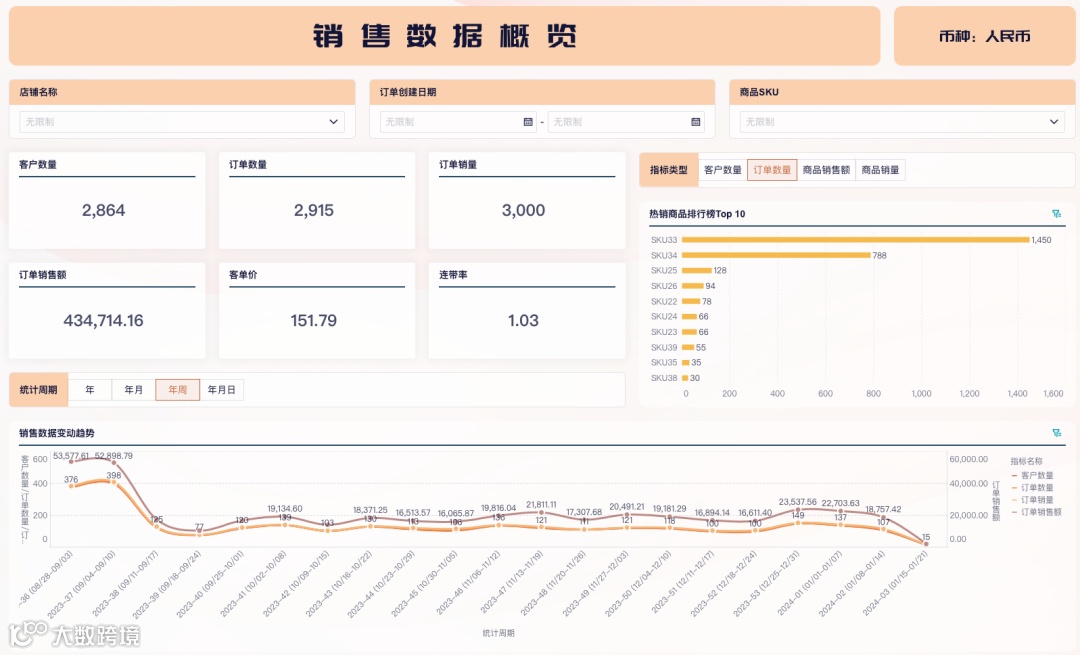
Task: Switch statistics period to 年月
Action: coord(134,390)
